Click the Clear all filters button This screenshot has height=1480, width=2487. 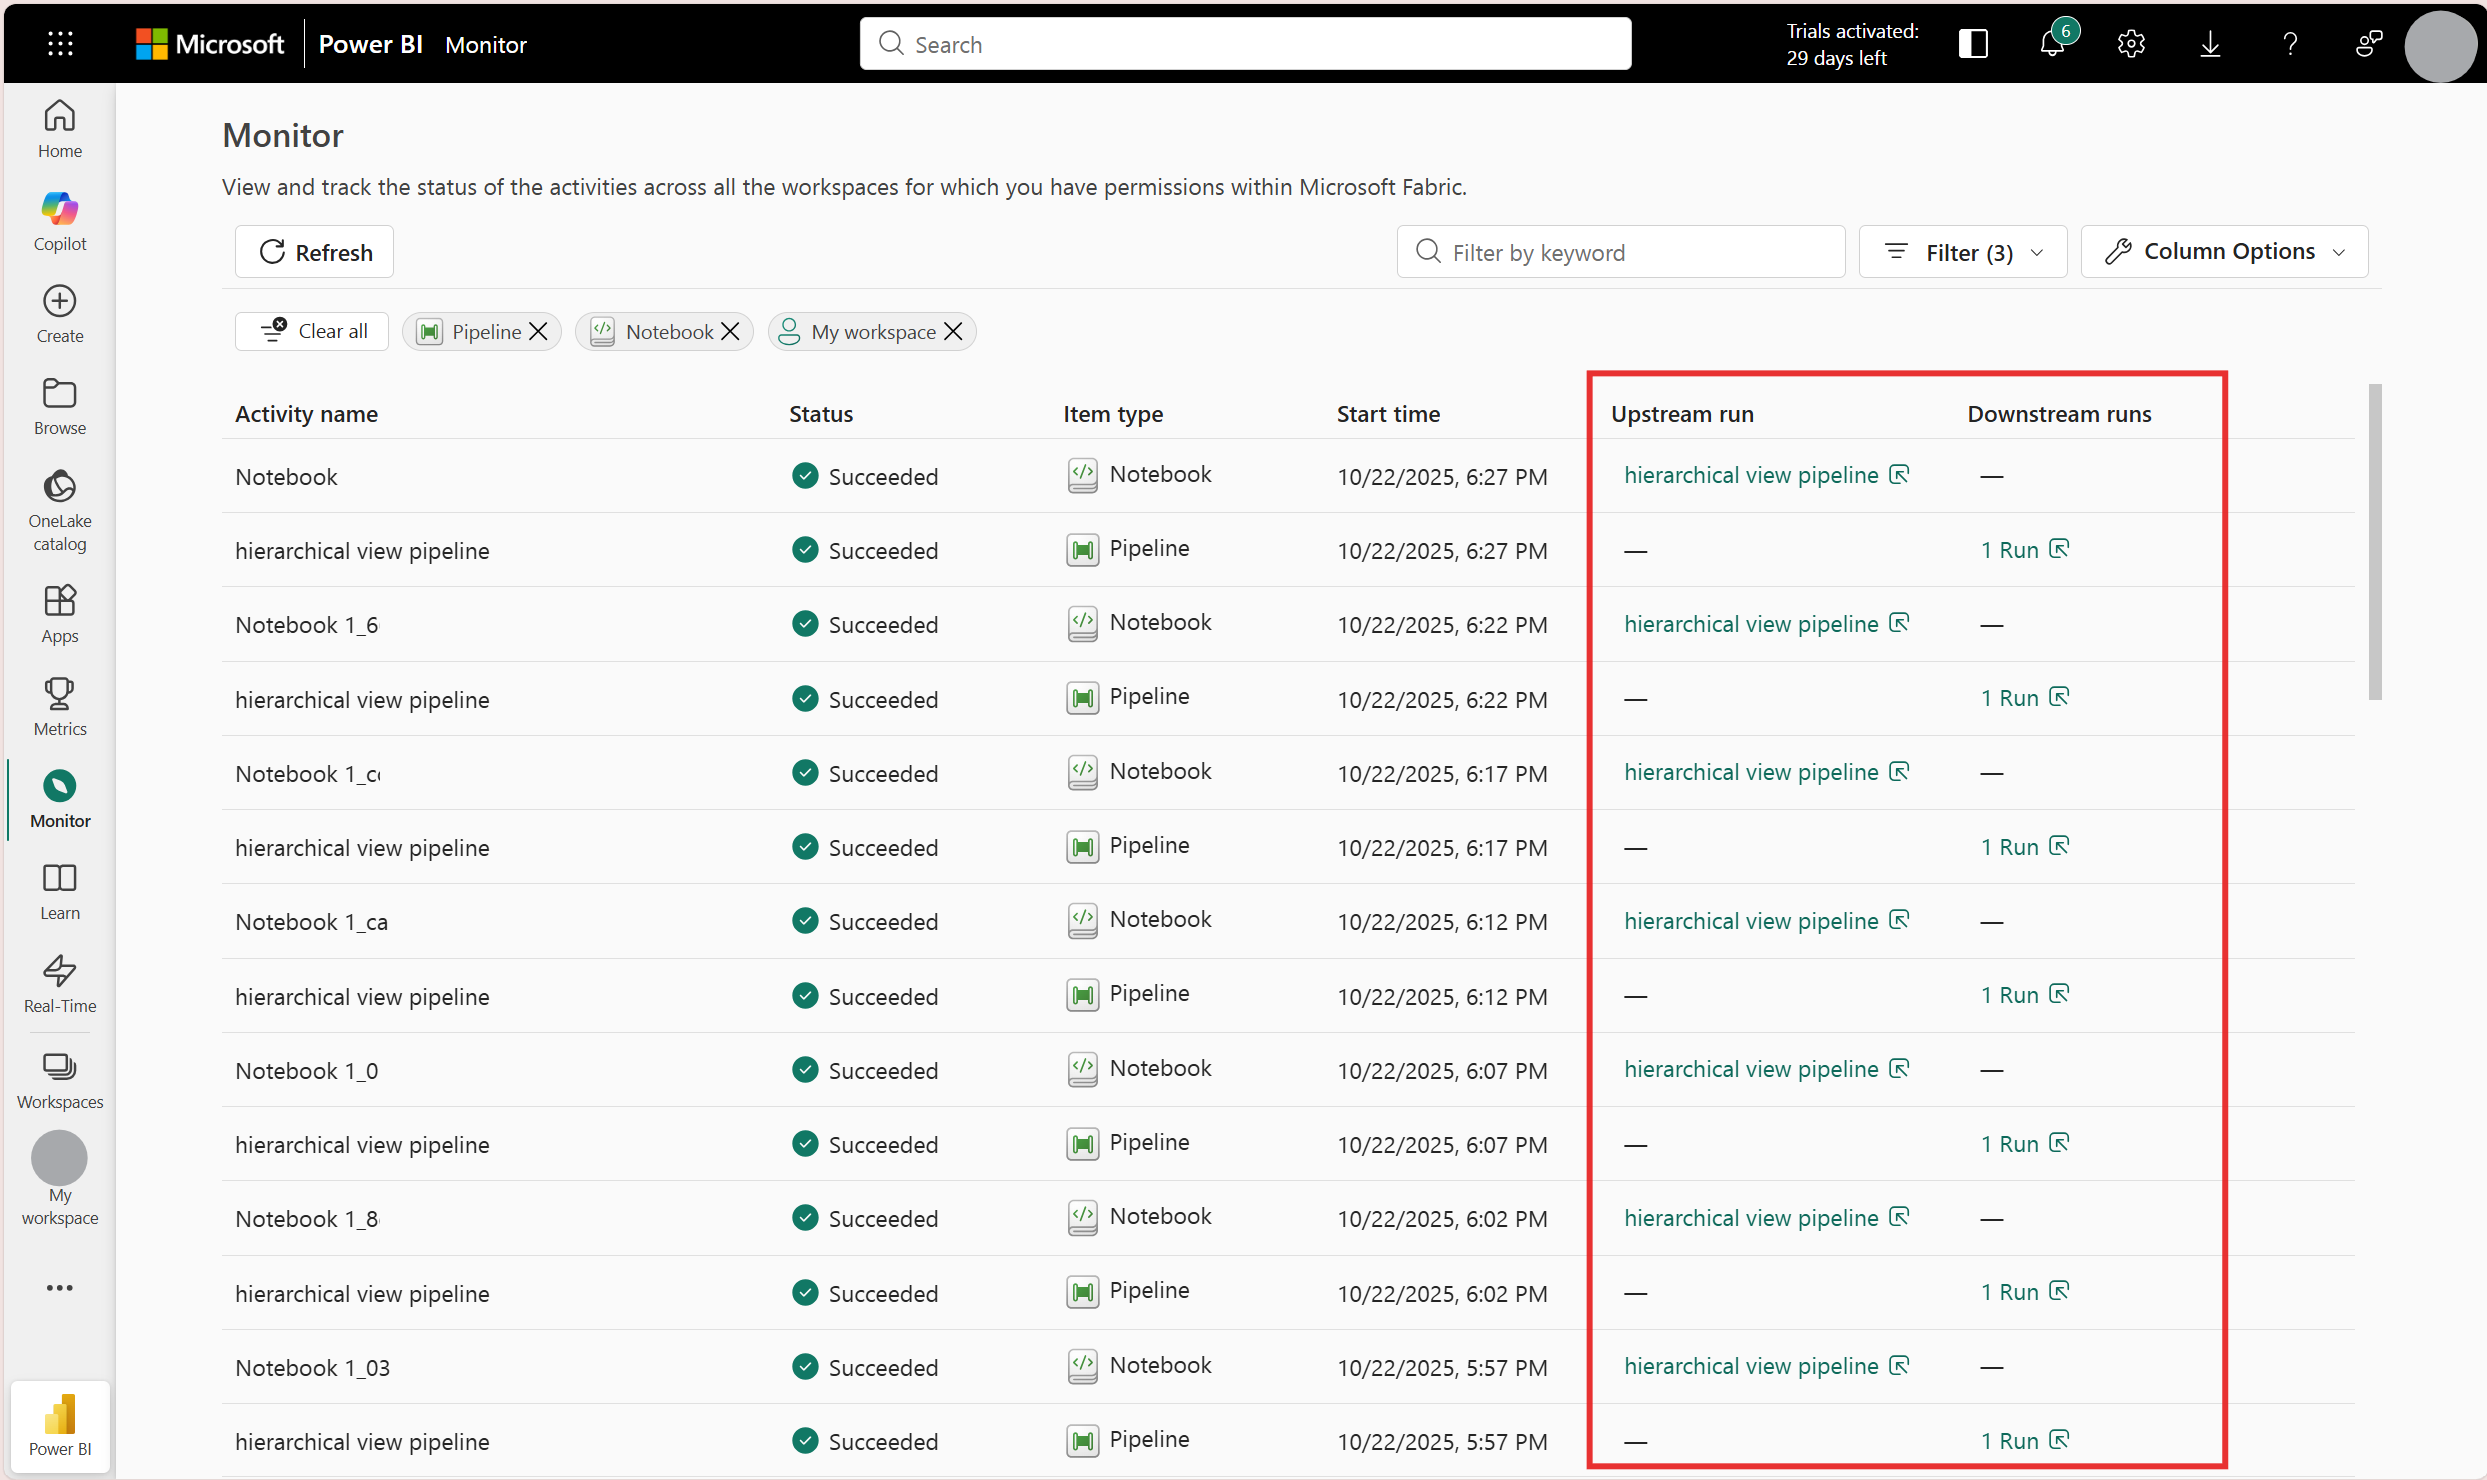pos(312,331)
